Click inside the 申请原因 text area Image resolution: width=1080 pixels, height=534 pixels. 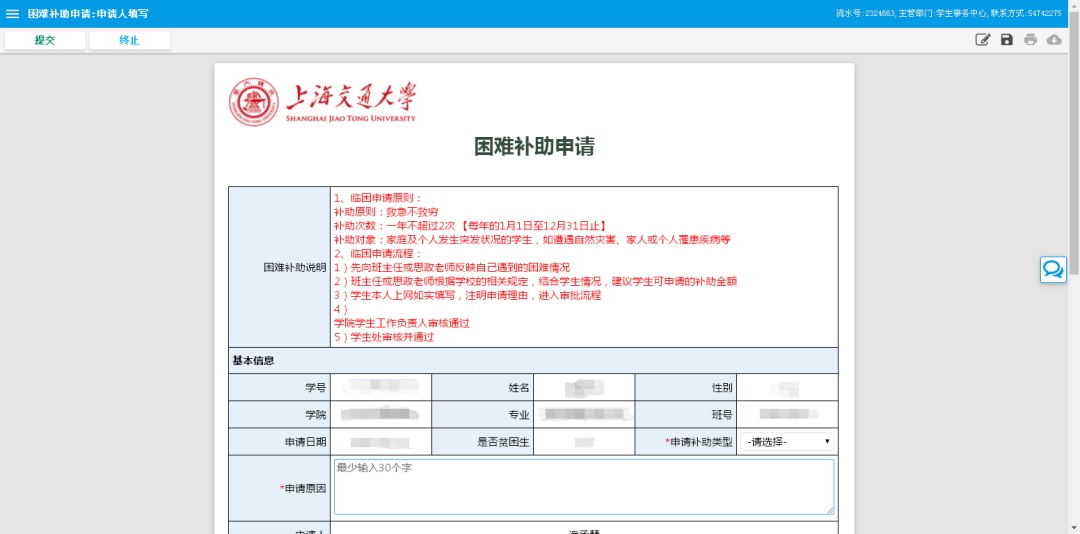coord(583,487)
